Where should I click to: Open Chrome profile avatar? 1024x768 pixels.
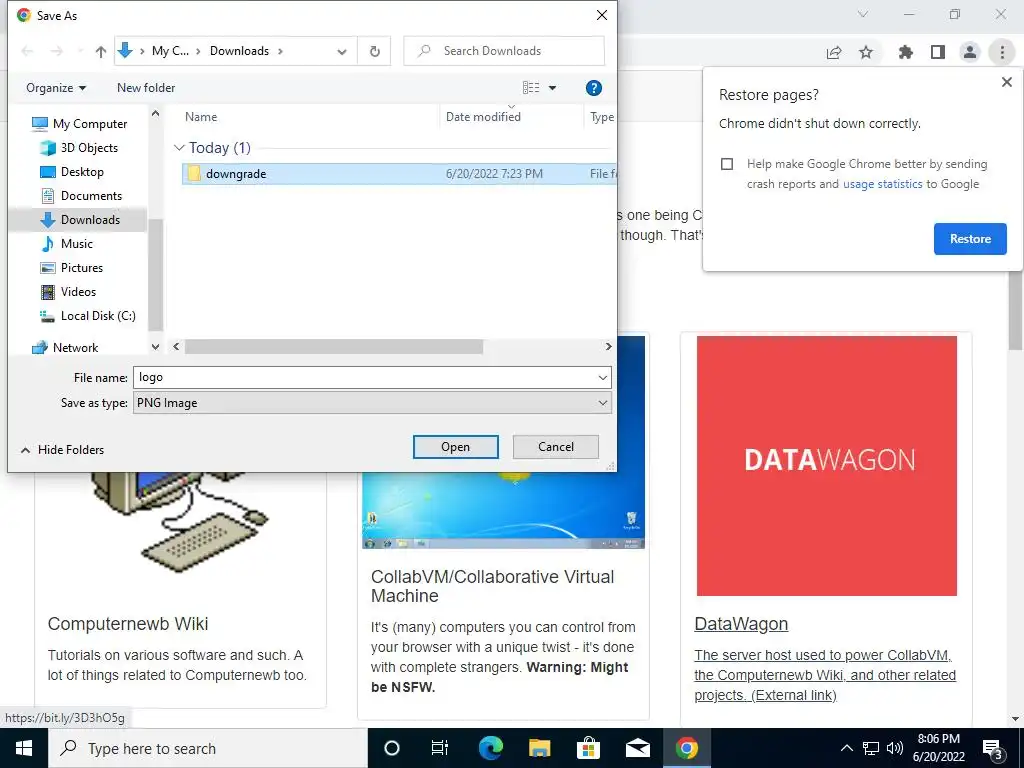tap(970, 52)
